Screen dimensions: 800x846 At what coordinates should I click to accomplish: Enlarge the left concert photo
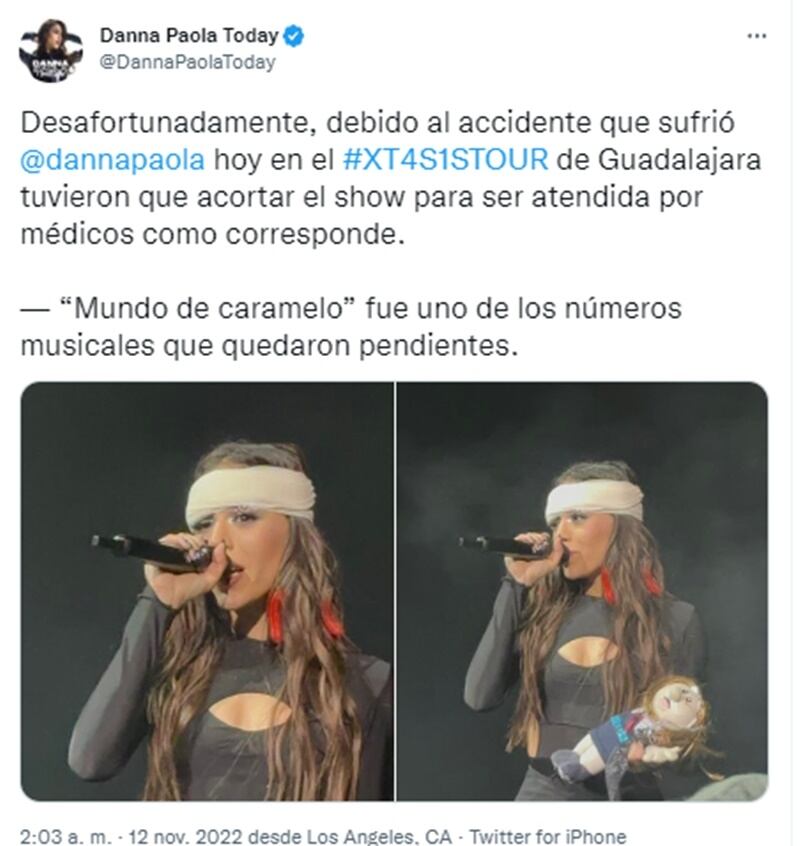tap(207, 591)
